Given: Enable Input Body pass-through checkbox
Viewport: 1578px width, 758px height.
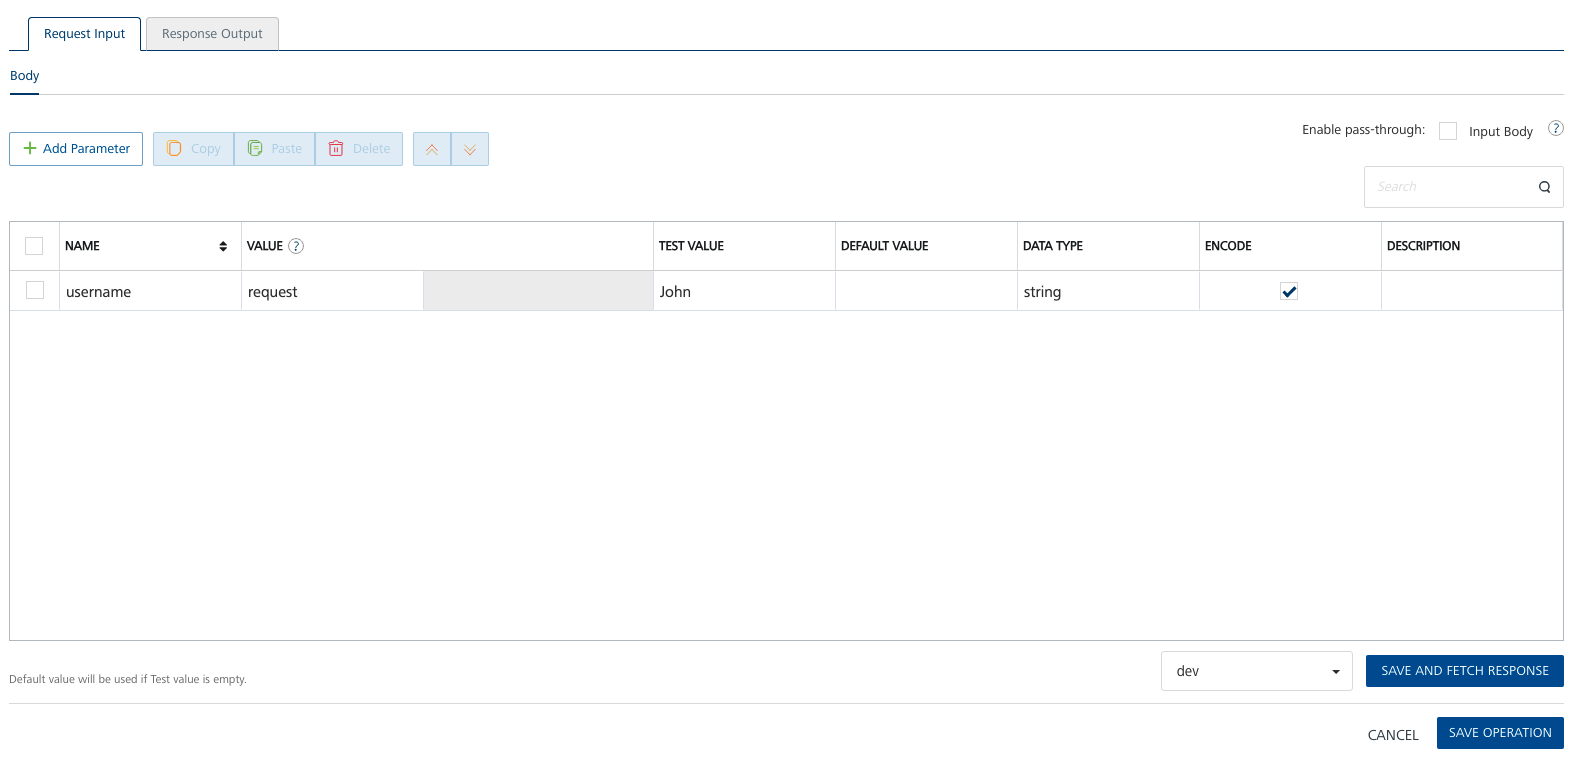Looking at the screenshot, I should tap(1448, 131).
